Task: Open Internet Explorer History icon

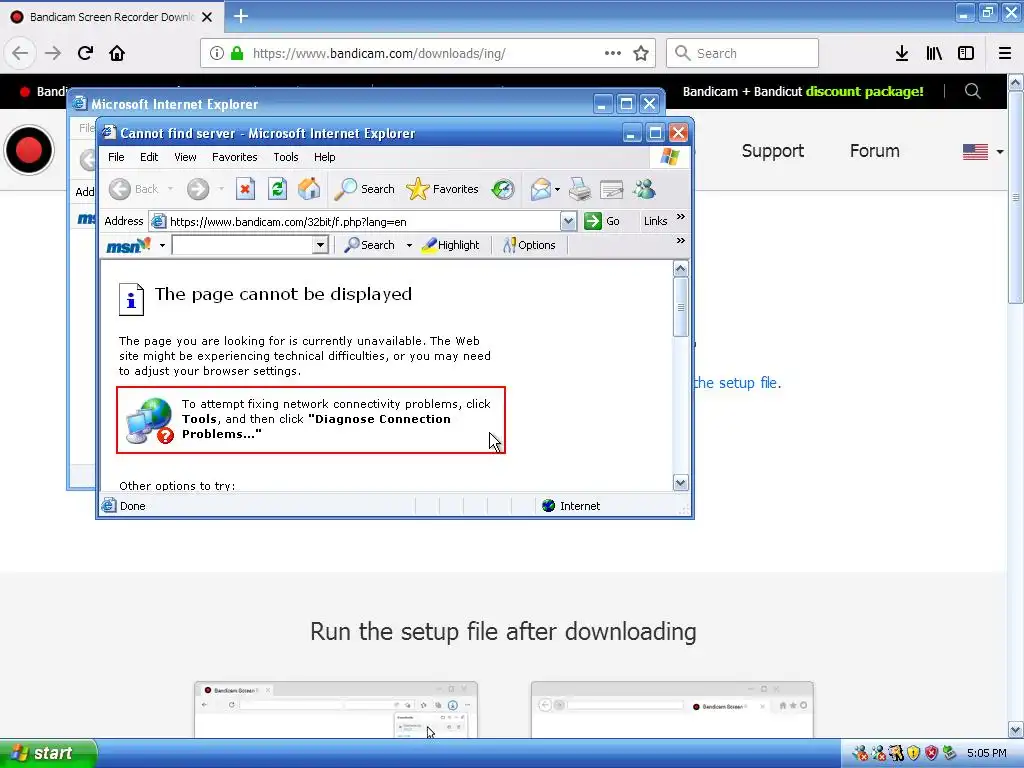Action: click(503, 189)
